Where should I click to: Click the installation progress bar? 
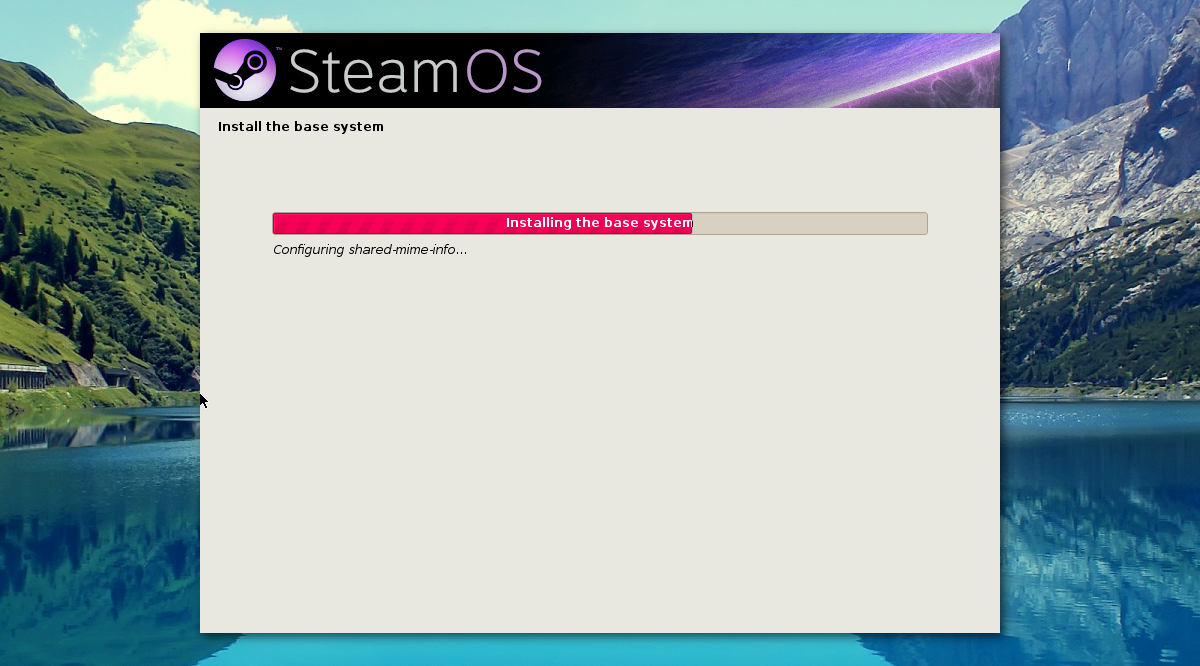pyautogui.click(x=600, y=223)
